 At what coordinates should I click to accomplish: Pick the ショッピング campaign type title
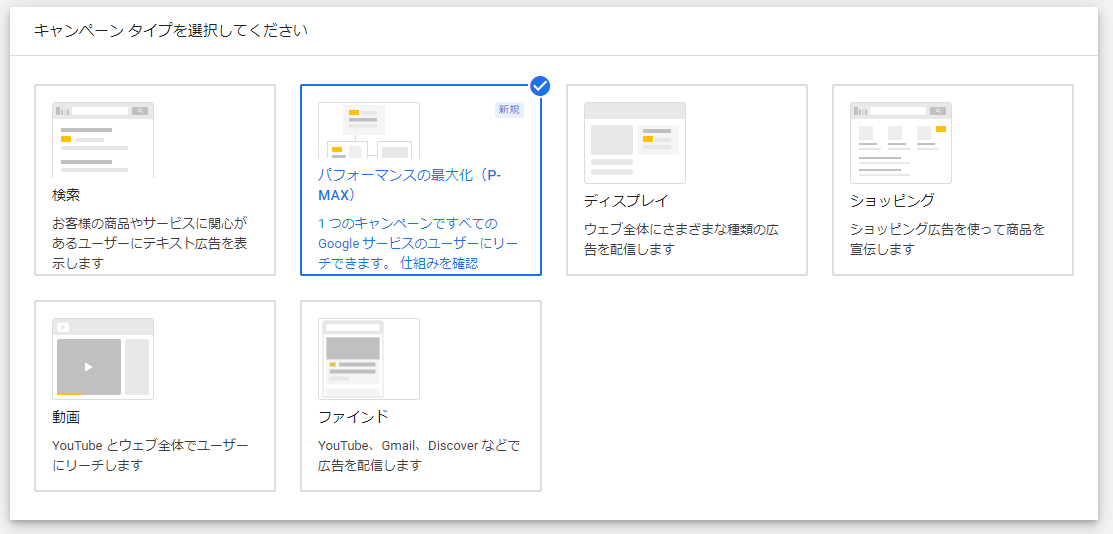[x=892, y=201]
